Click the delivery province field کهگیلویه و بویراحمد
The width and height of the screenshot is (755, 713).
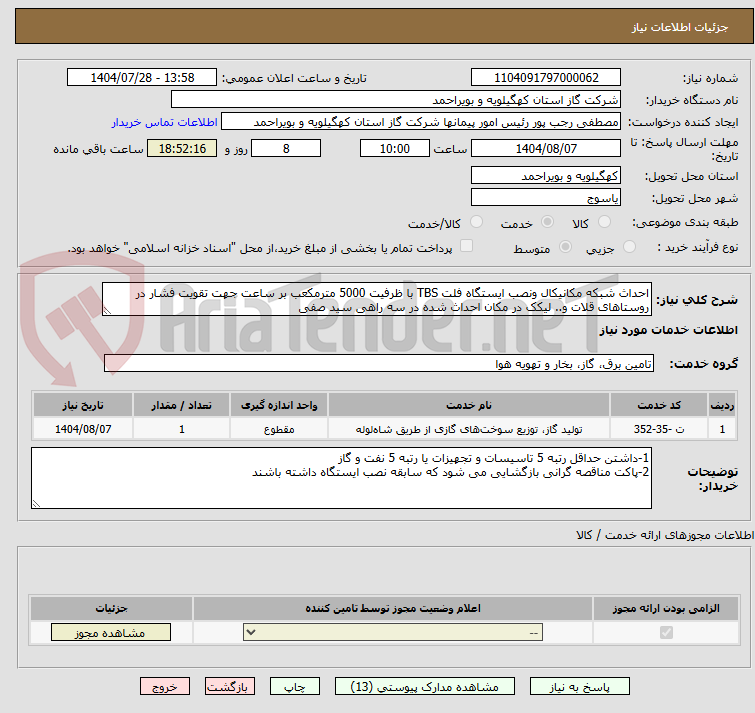(546, 175)
